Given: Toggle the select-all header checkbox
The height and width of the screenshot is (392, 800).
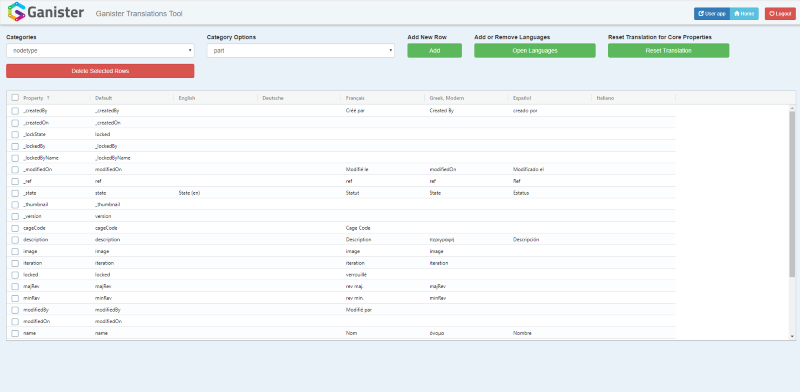Looking at the screenshot, I should [x=15, y=97].
